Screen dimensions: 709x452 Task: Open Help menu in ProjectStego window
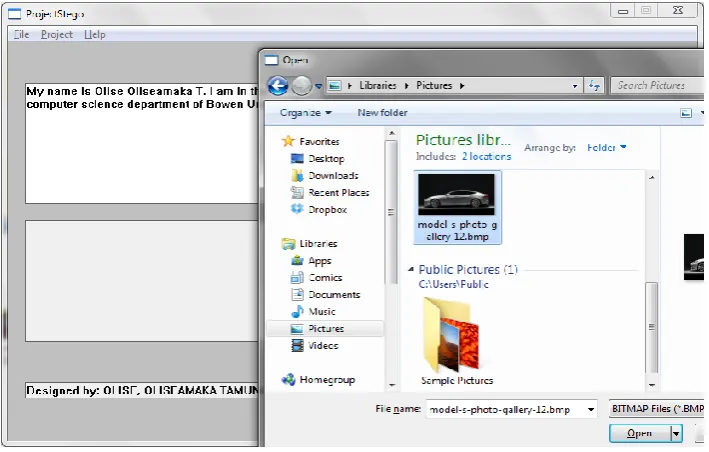(x=95, y=34)
